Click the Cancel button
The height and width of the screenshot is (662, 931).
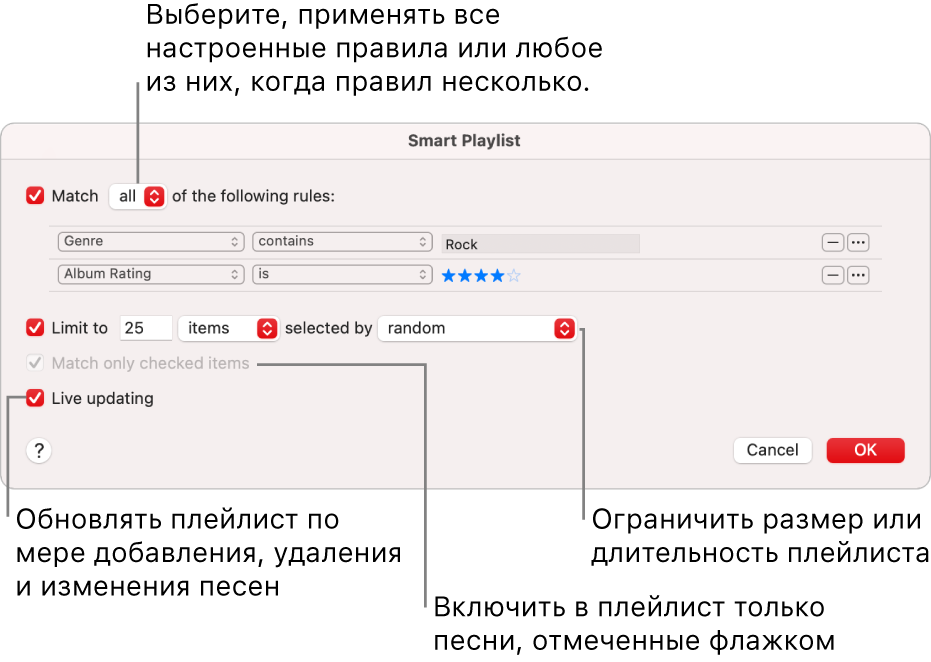(x=772, y=450)
